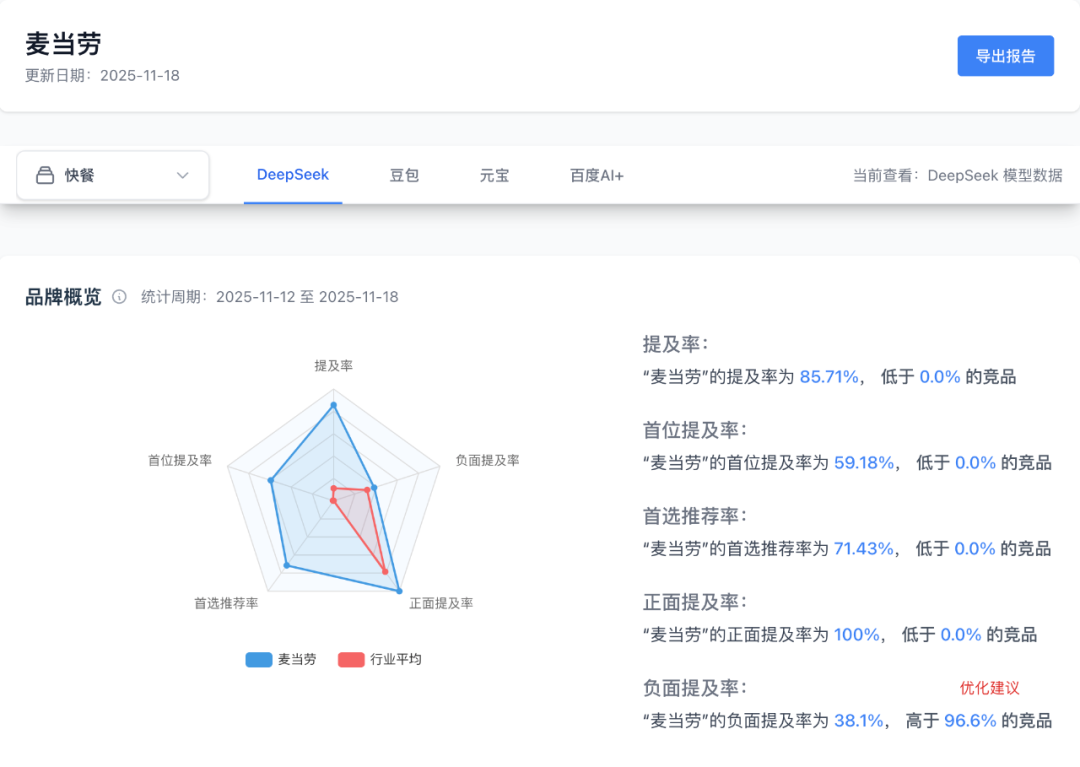Click the 38.1% negative mention value
The width and height of the screenshot is (1080, 767).
[858, 721]
